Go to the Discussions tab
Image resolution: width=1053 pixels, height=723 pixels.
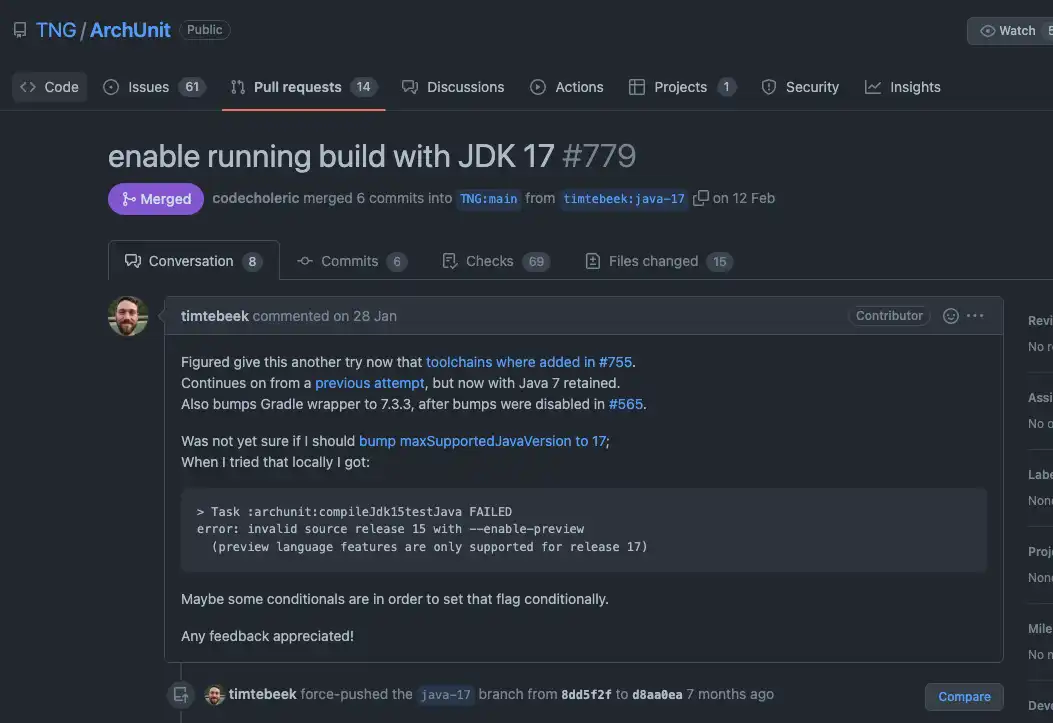pos(453,87)
